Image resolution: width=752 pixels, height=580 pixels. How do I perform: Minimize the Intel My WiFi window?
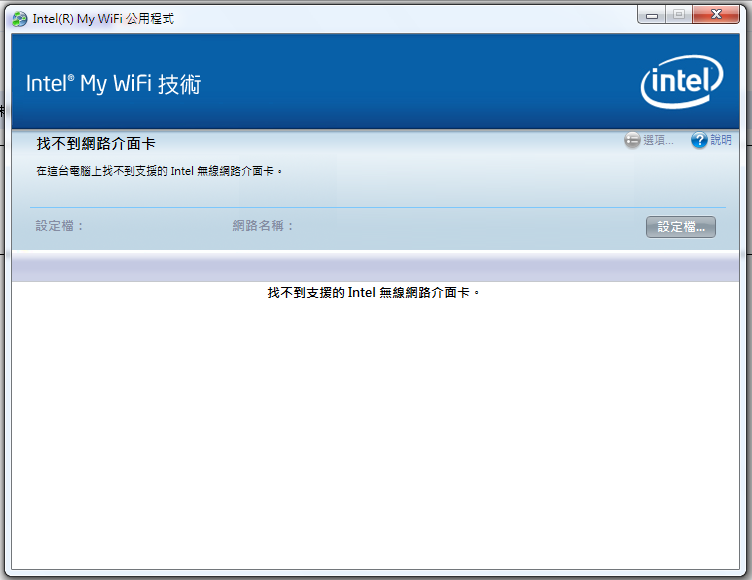(651, 15)
